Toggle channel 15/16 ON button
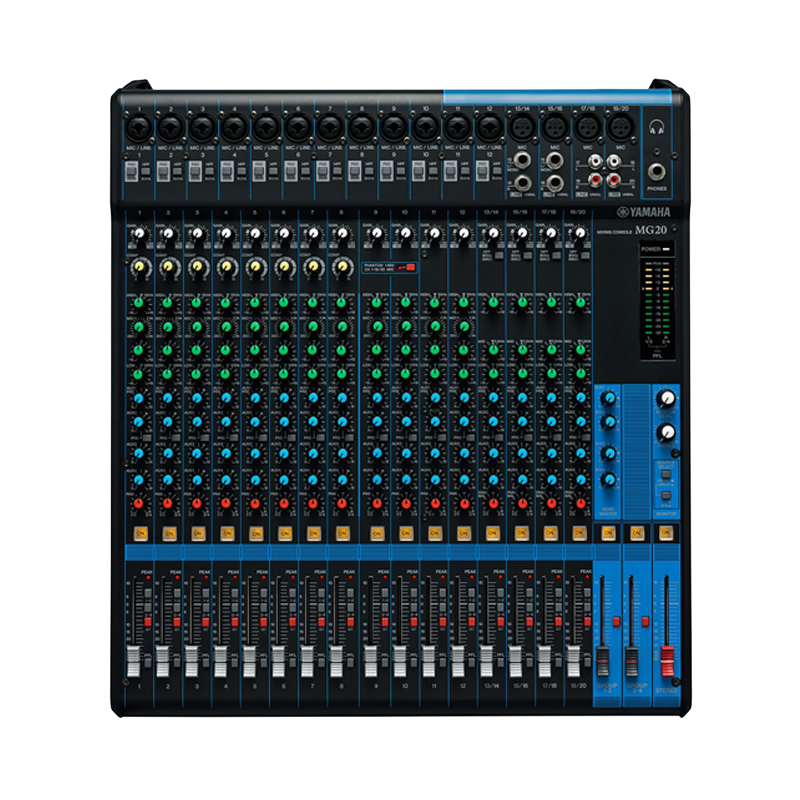800x800 pixels. point(521,534)
